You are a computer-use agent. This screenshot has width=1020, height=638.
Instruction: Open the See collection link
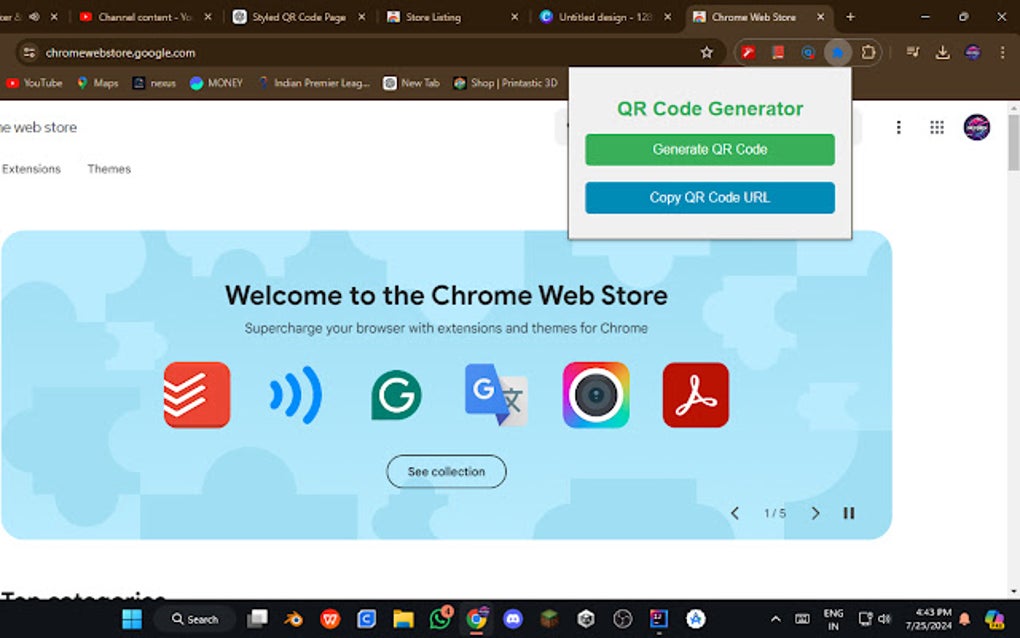click(446, 472)
